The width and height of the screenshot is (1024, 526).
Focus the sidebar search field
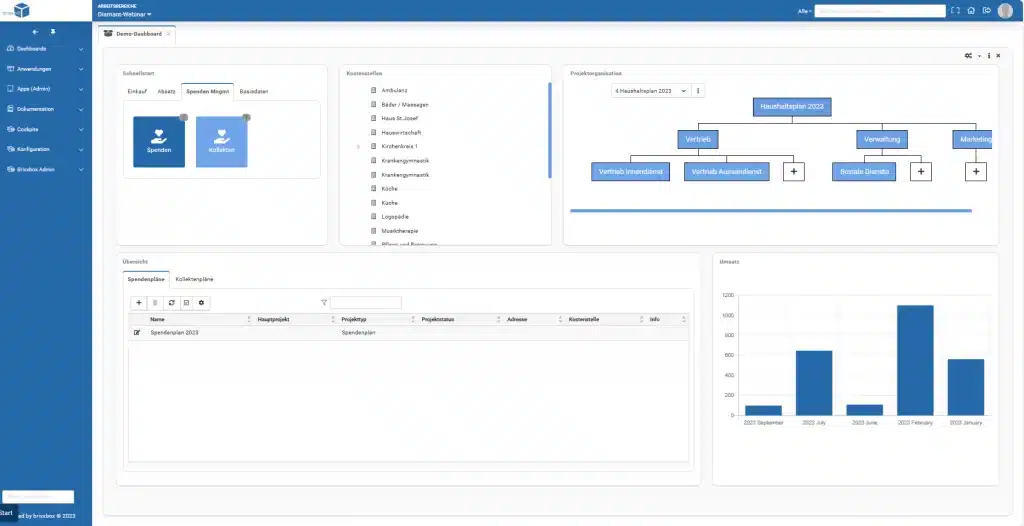[38, 497]
